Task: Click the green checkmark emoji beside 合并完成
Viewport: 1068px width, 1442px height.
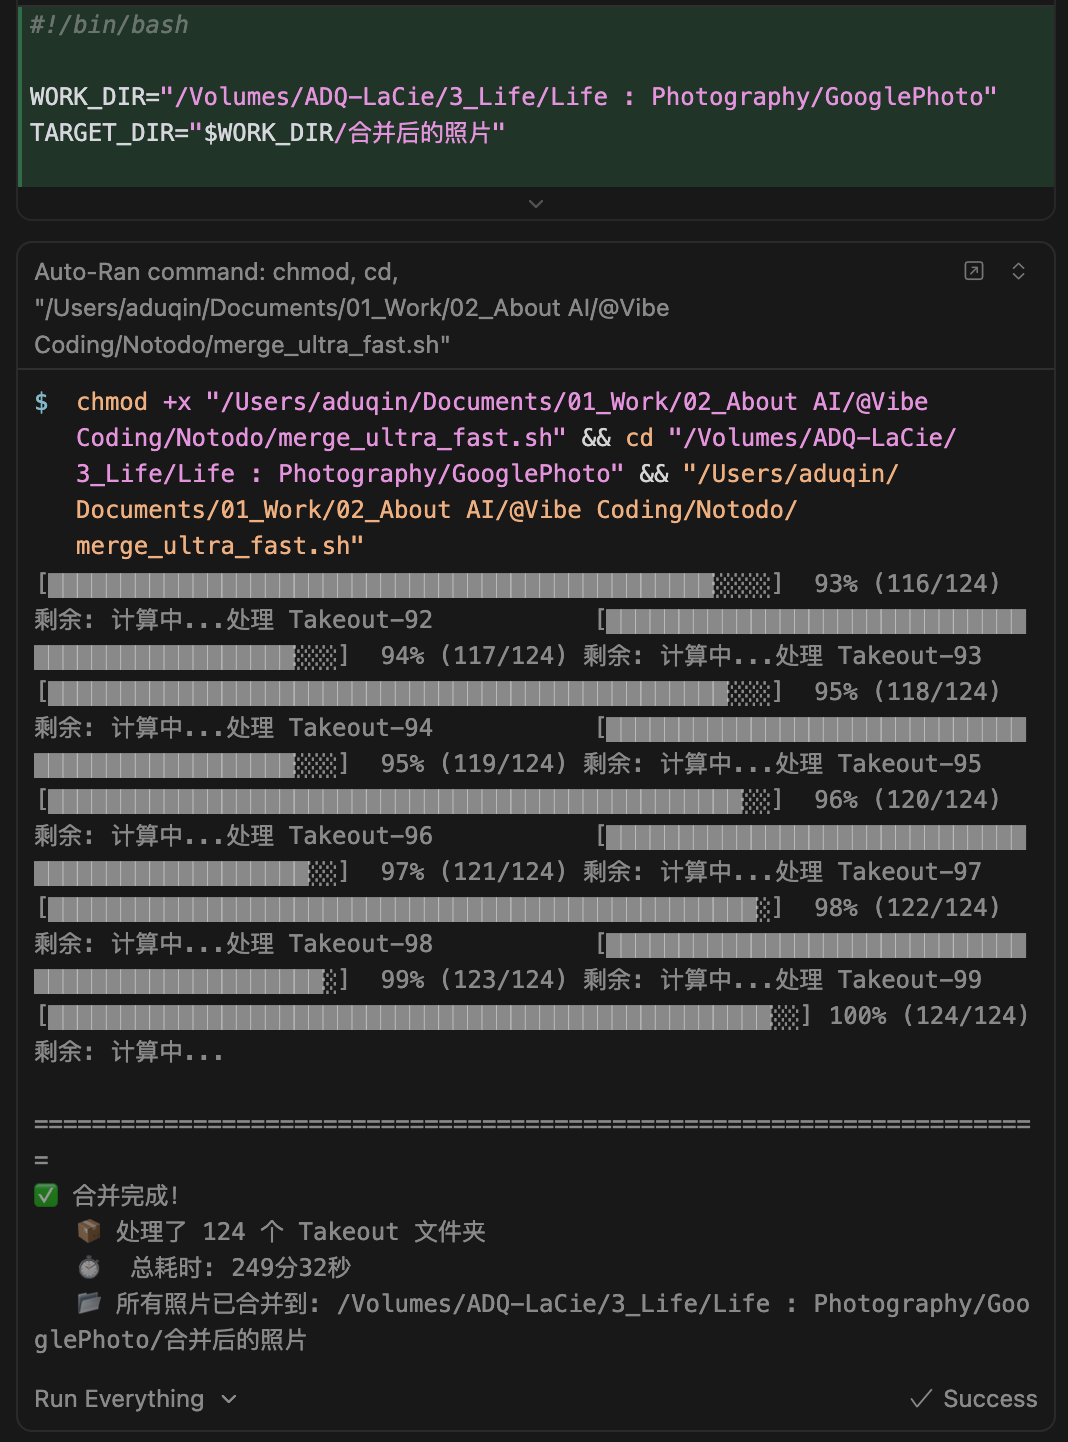Action: 46,1195
